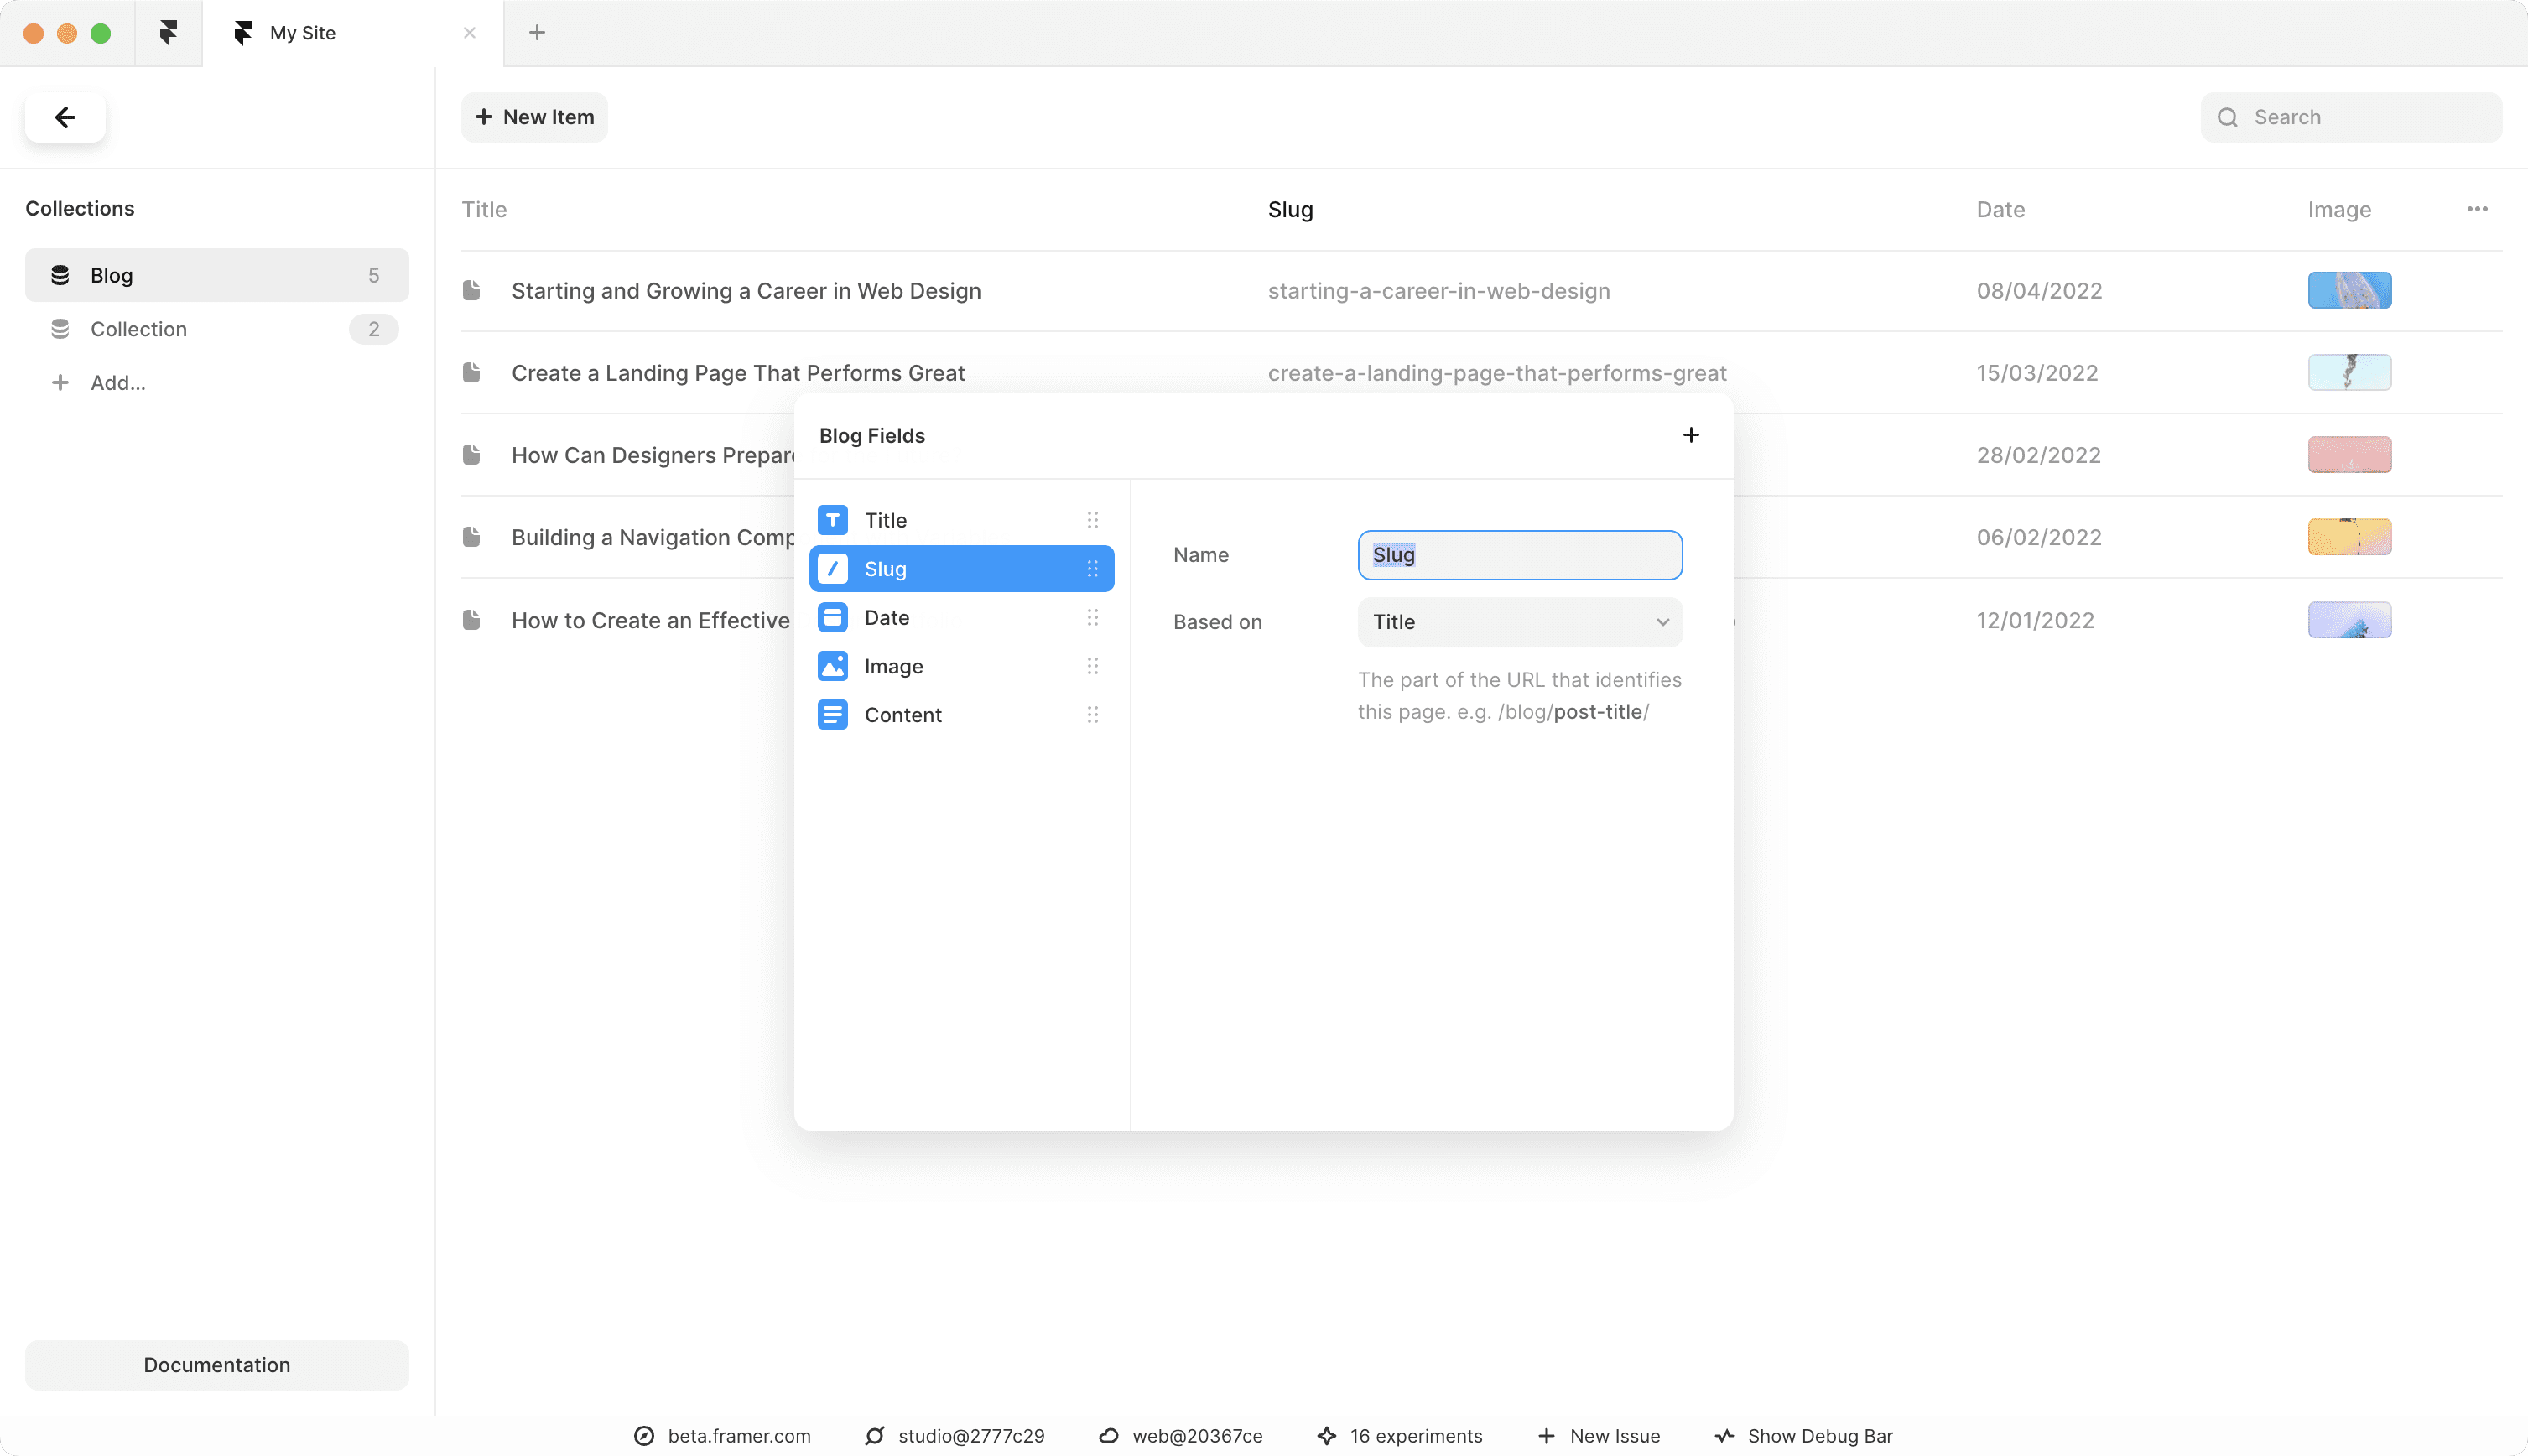Click the Name input containing Slug
This screenshot has width=2528, height=1456.
click(1519, 555)
